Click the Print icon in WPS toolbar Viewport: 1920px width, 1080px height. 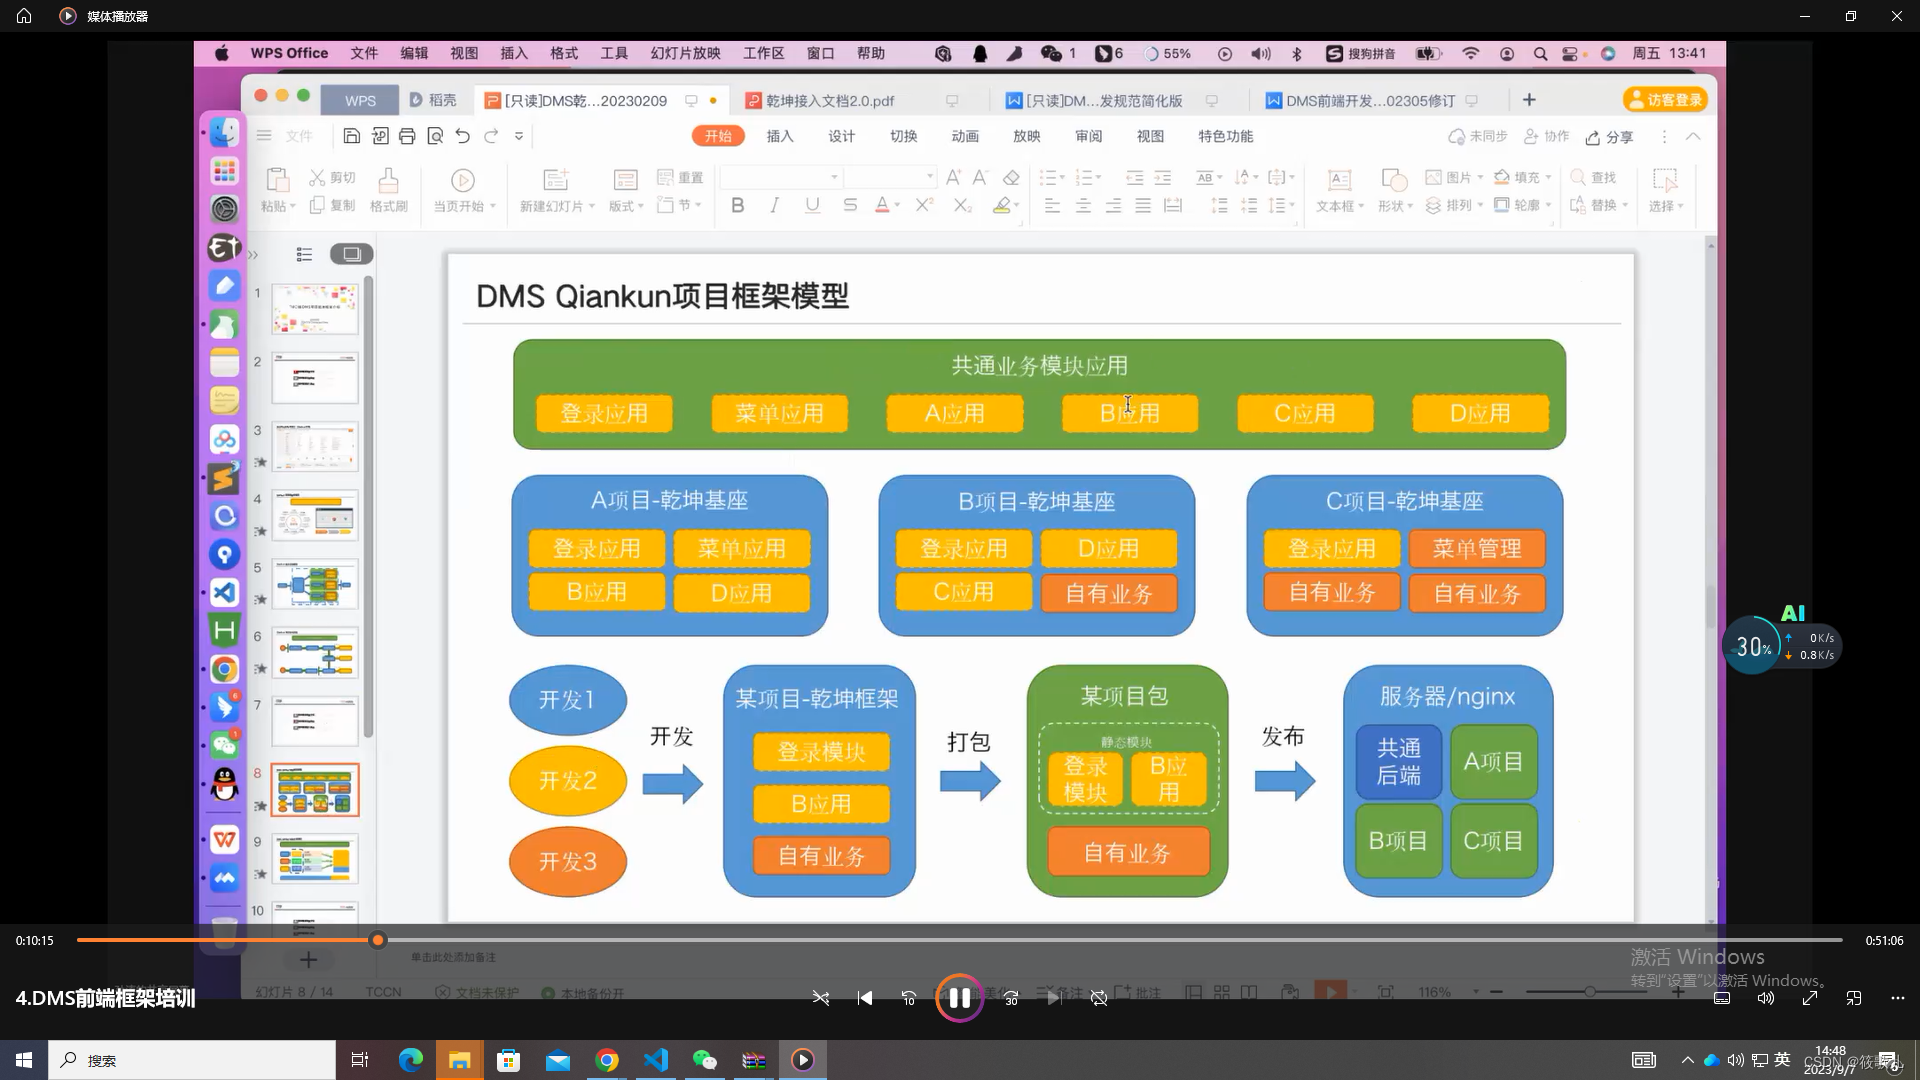(x=407, y=136)
